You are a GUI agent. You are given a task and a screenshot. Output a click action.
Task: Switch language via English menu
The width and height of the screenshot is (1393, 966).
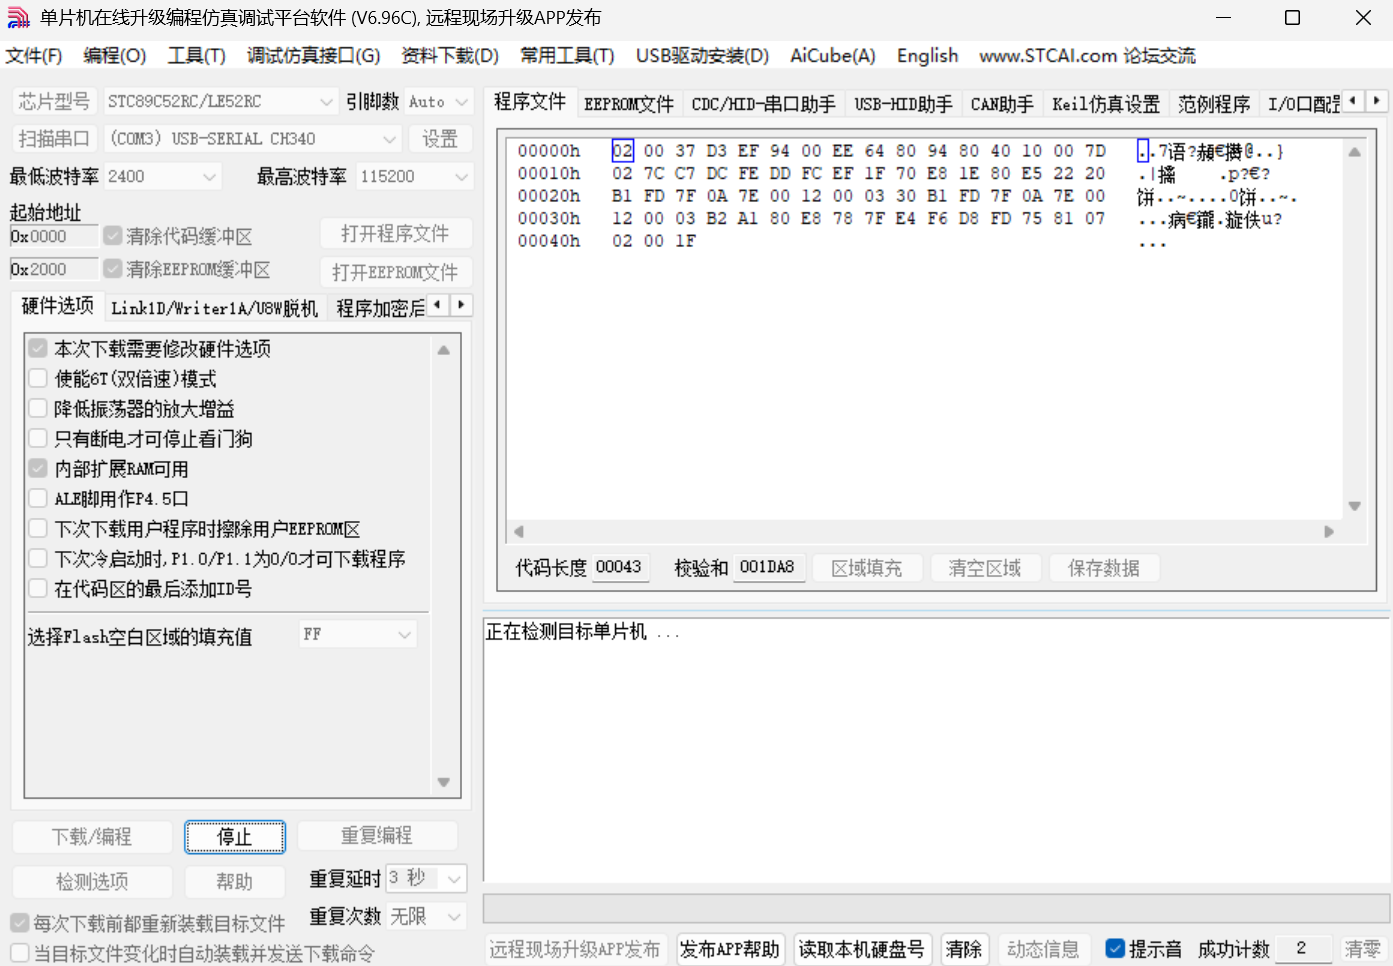[x=927, y=56]
